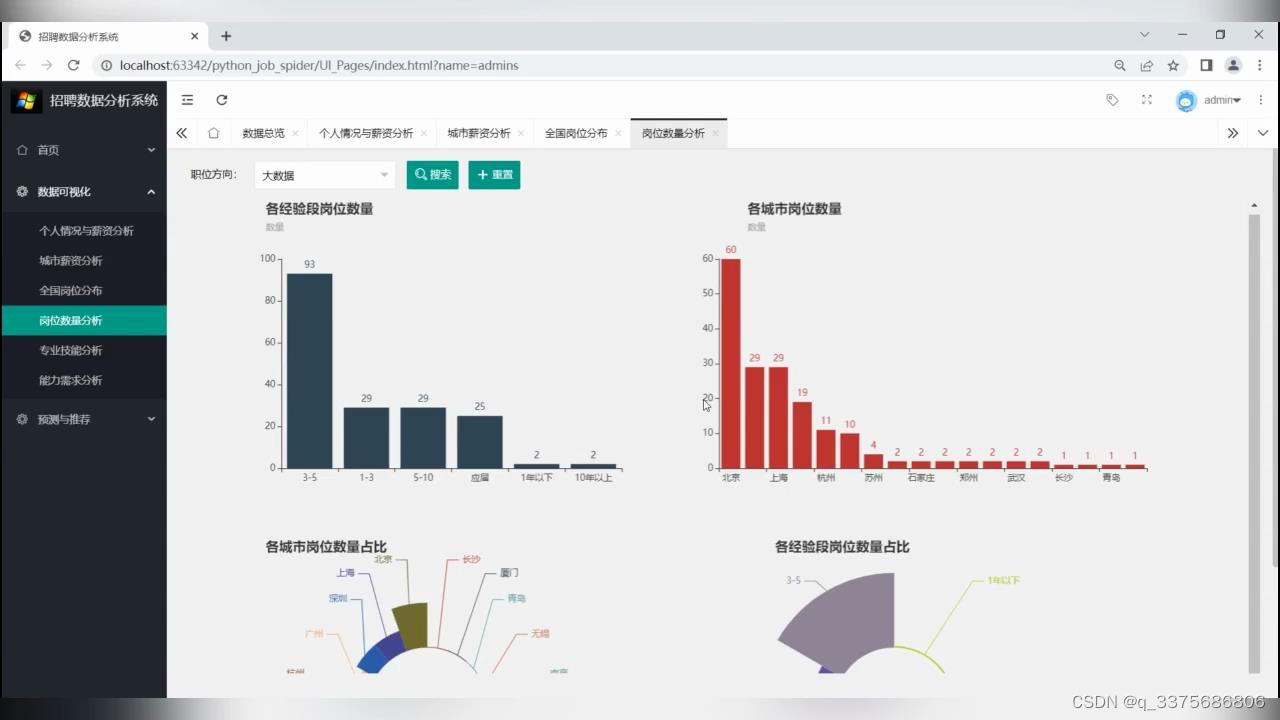Click the 重置 reset button
The image size is (1280, 720).
click(x=494, y=174)
